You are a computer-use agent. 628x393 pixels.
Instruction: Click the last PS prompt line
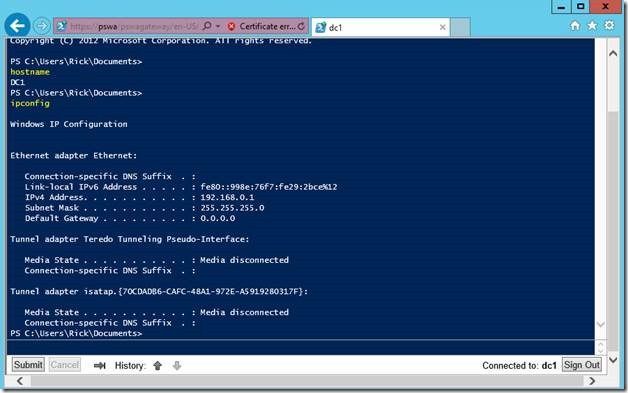pos(76,333)
